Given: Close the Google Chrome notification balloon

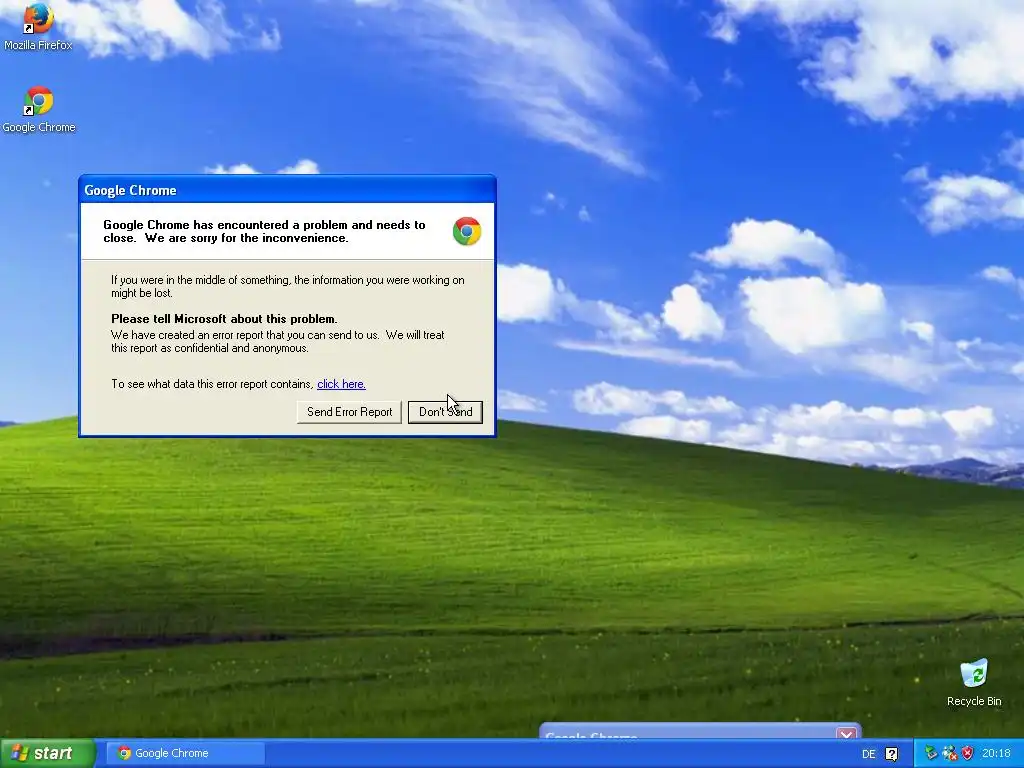Looking at the screenshot, I should click(846, 734).
